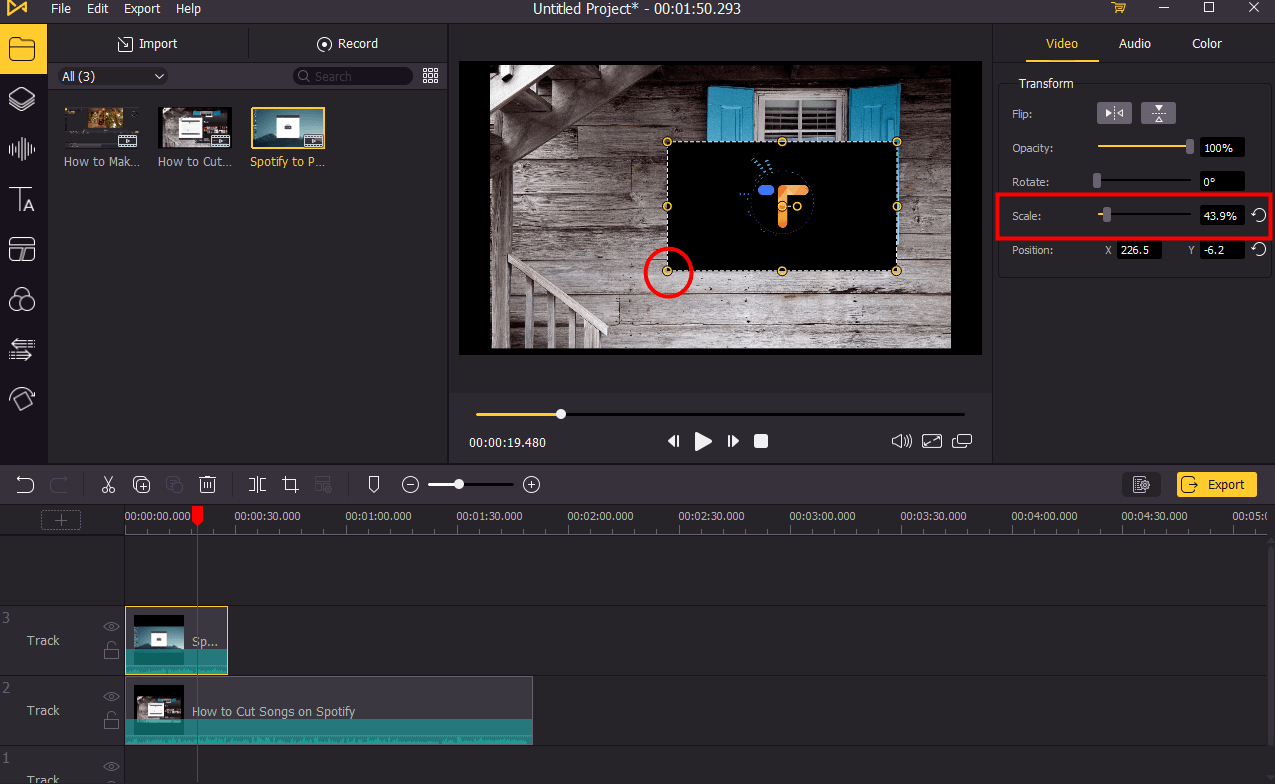
Task: Select the Spotify to P thumbnail in media library
Action: click(287, 128)
